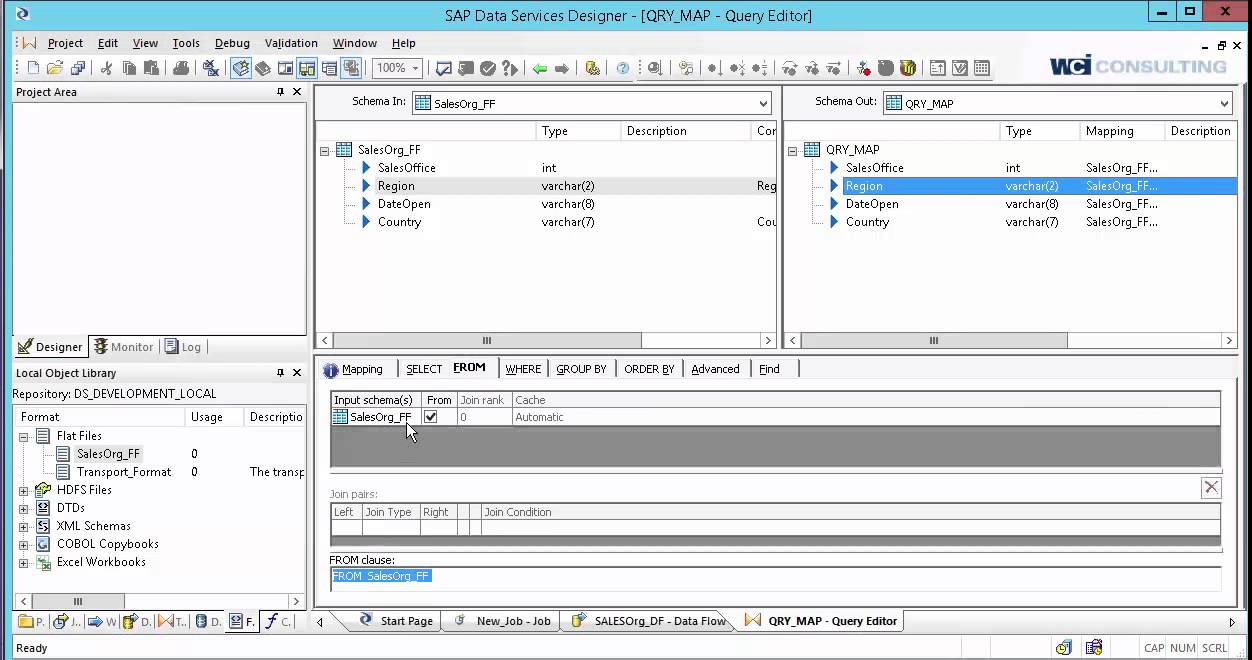This screenshot has height=660, width=1252.
Task: Click the Mapping column header in Schema Out
Action: [x=1122, y=131]
